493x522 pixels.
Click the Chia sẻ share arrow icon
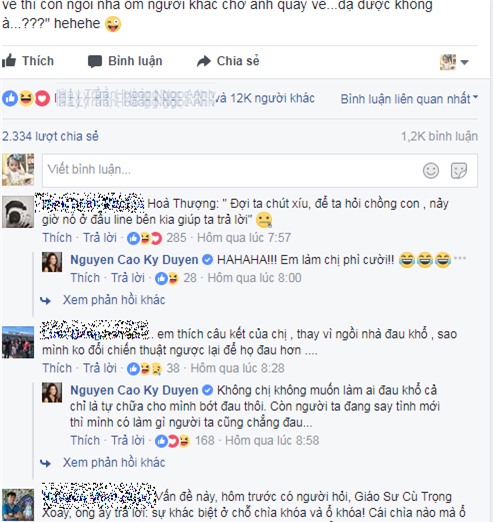(x=204, y=61)
